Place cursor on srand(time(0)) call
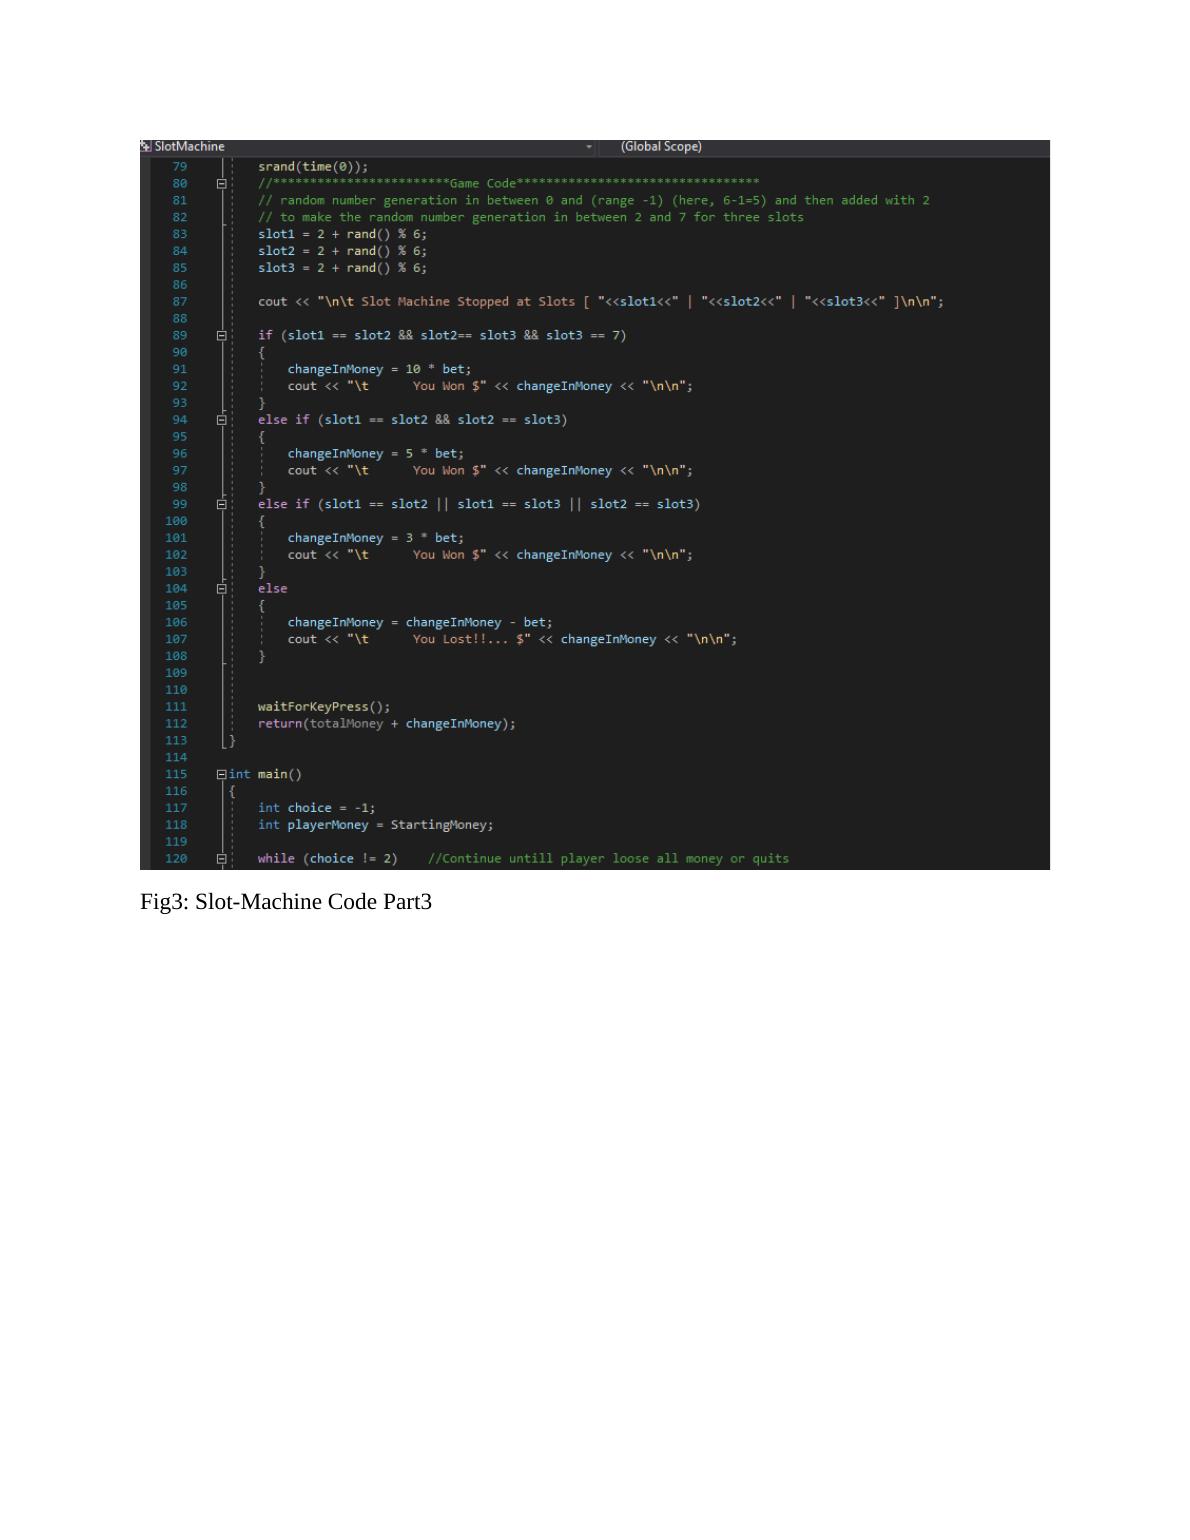1190x1540 pixels. (312, 167)
